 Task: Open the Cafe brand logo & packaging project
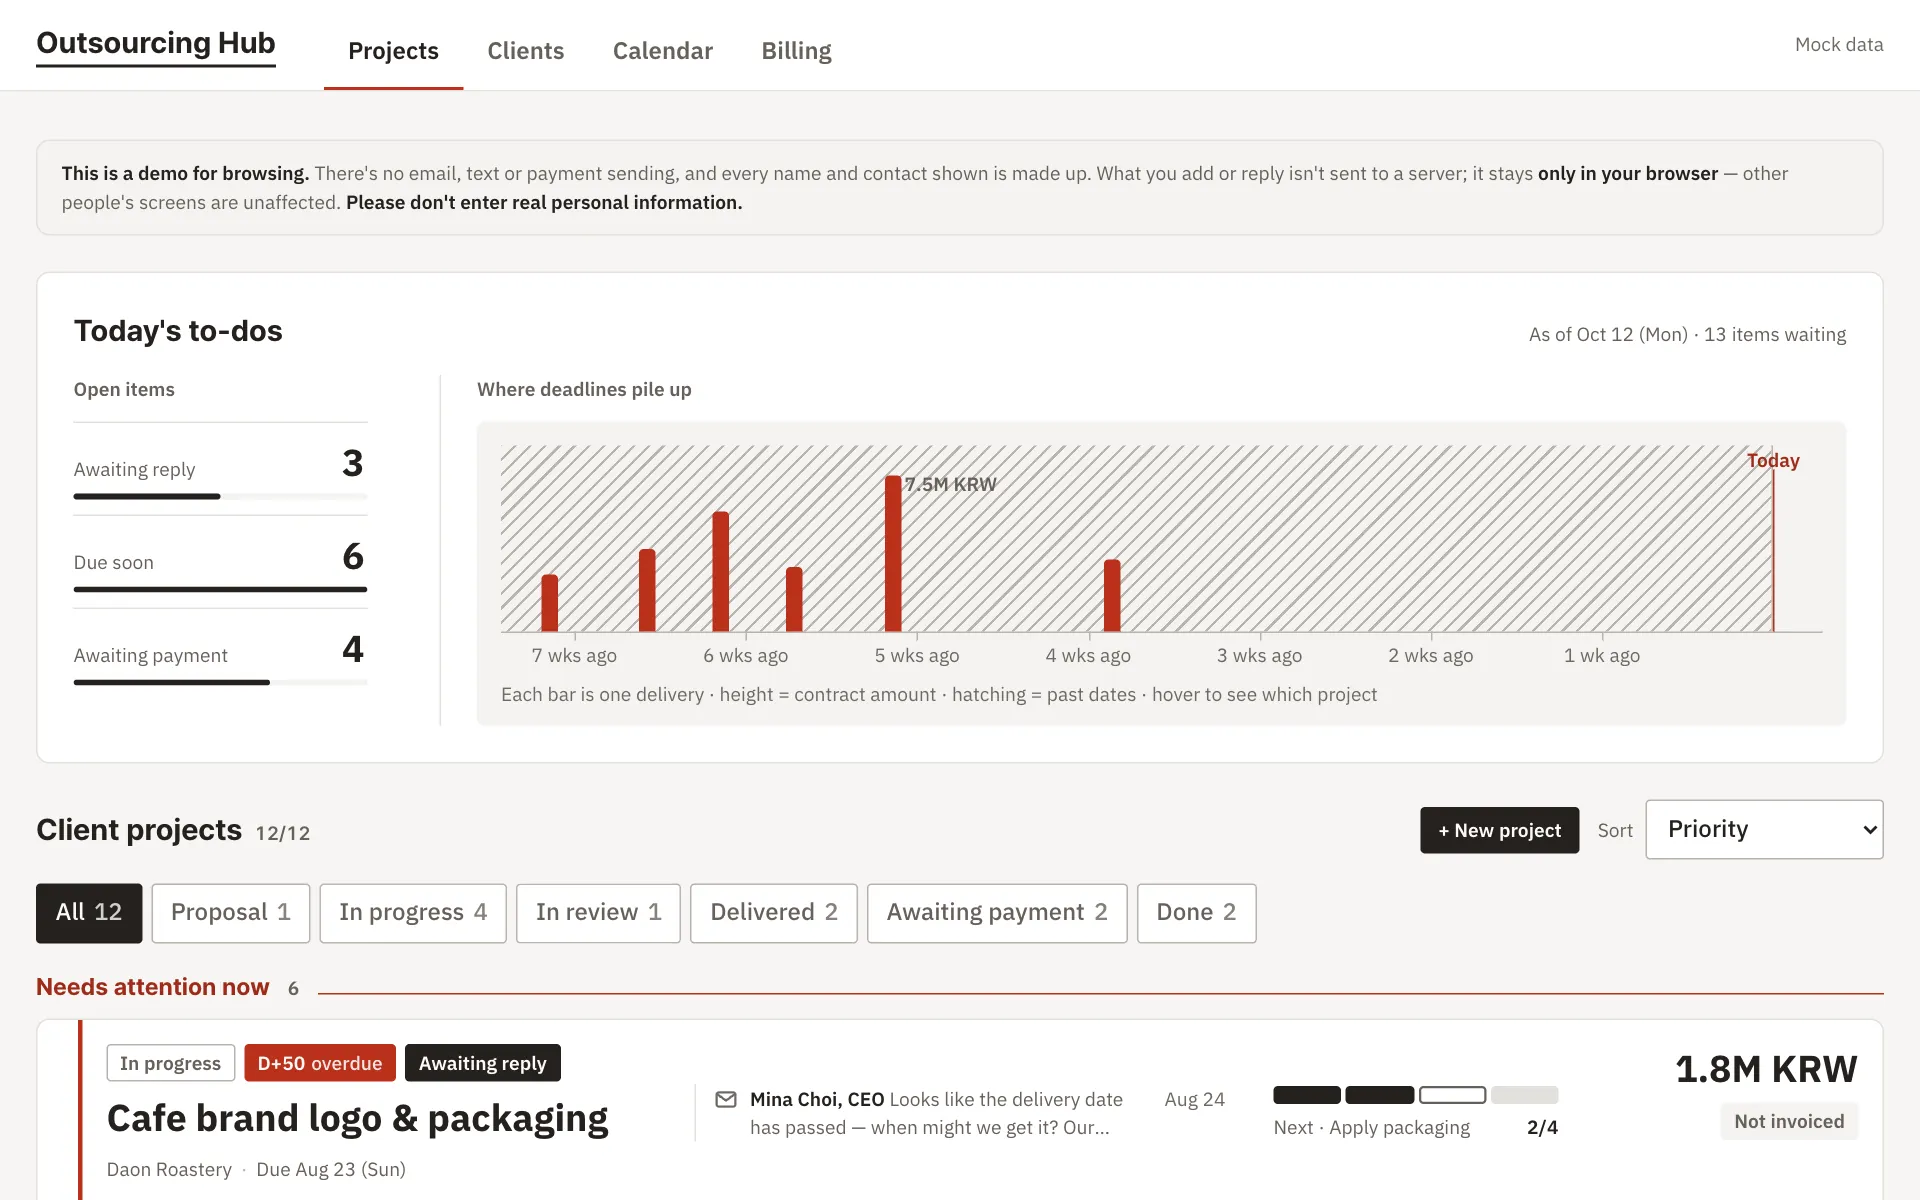point(357,1118)
